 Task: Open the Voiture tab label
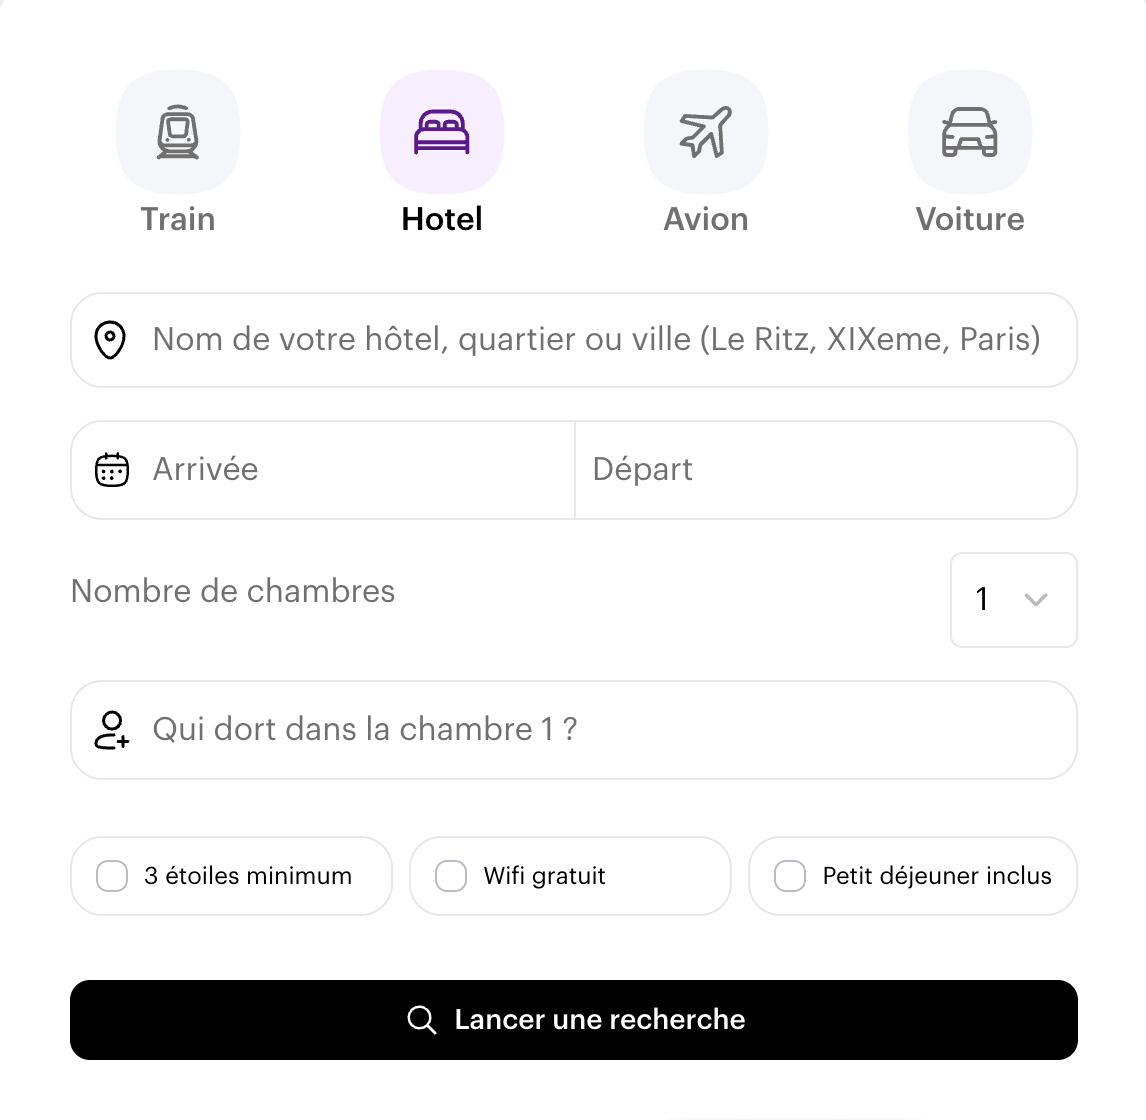click(x=970, y=219)
